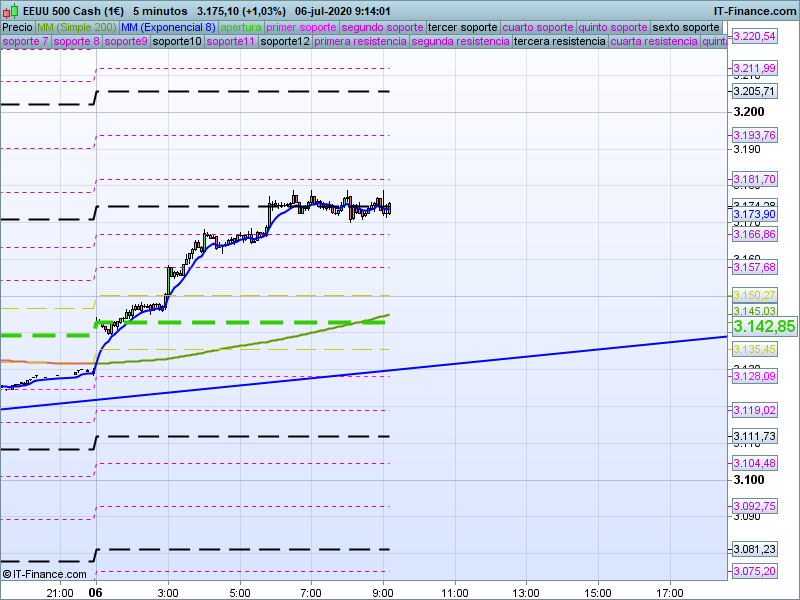Viewport: 800px width, 600px height.
Task: Click the 3.111,73 price tag
Action: [x=755, y=436]
